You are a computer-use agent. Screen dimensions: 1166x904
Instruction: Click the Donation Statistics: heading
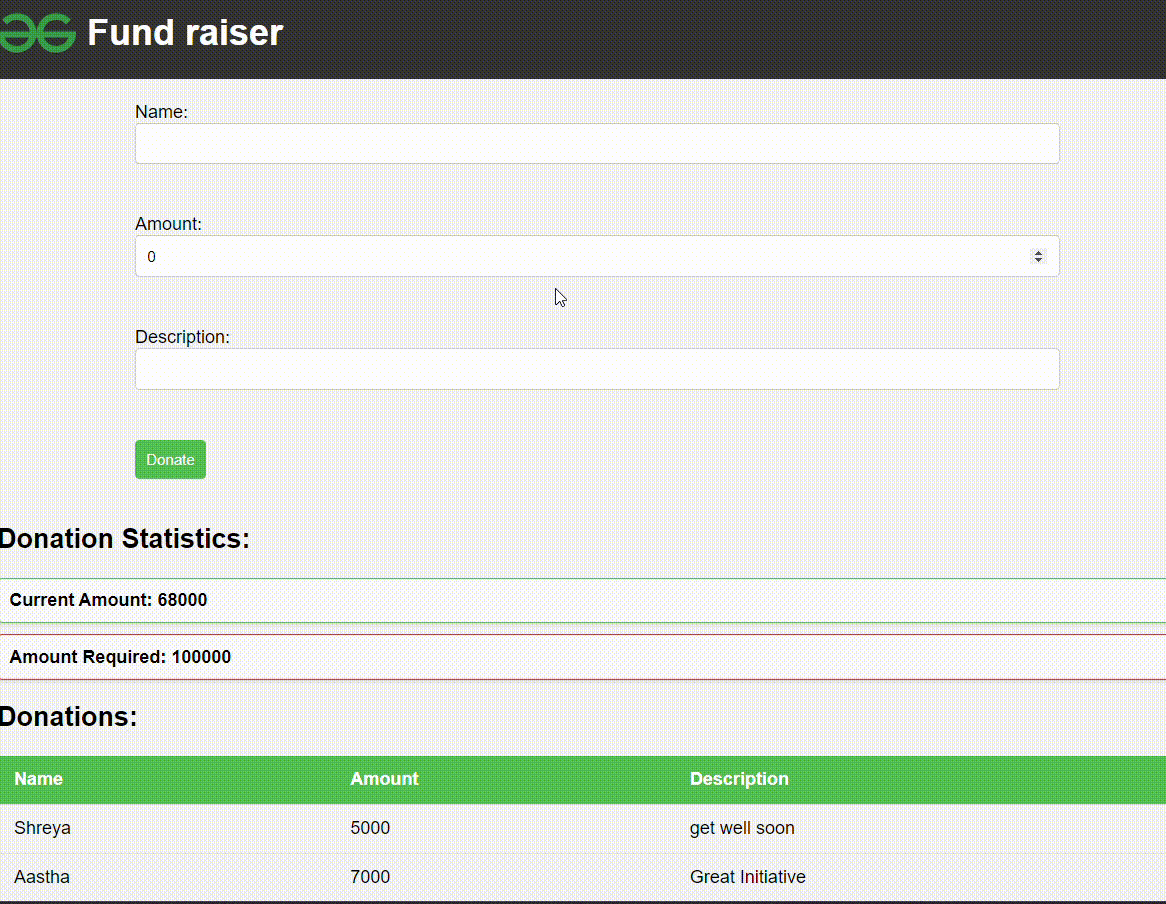pyautogui.click(x=124, y=538)
